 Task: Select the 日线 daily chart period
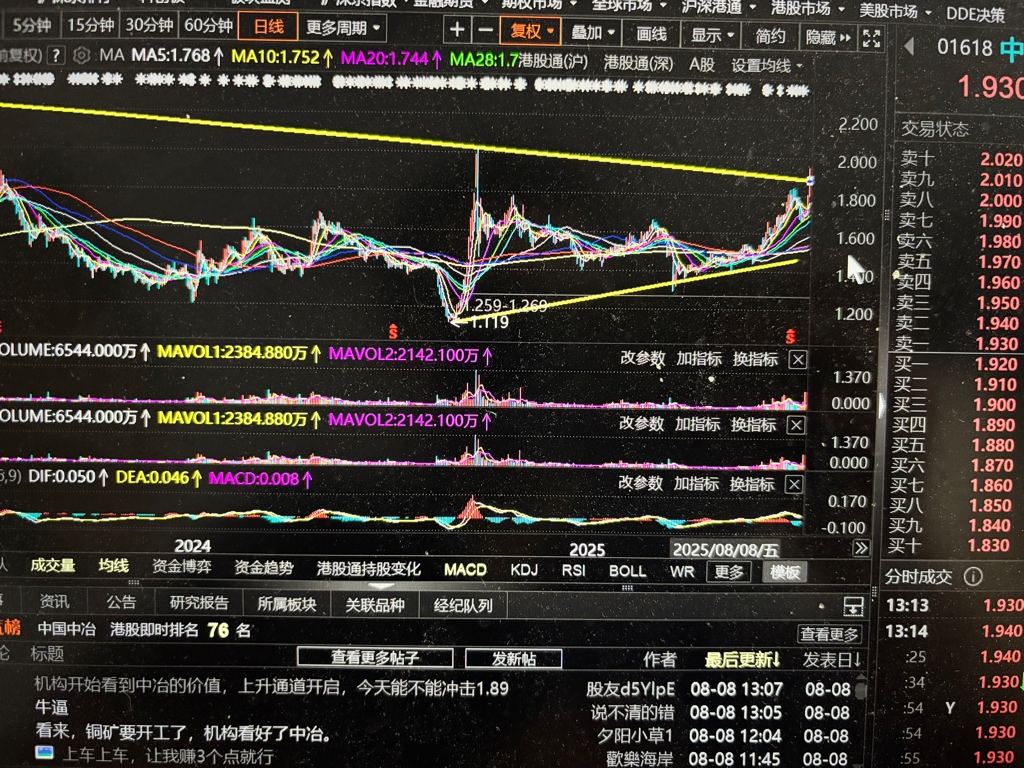[x=268, y=27]
